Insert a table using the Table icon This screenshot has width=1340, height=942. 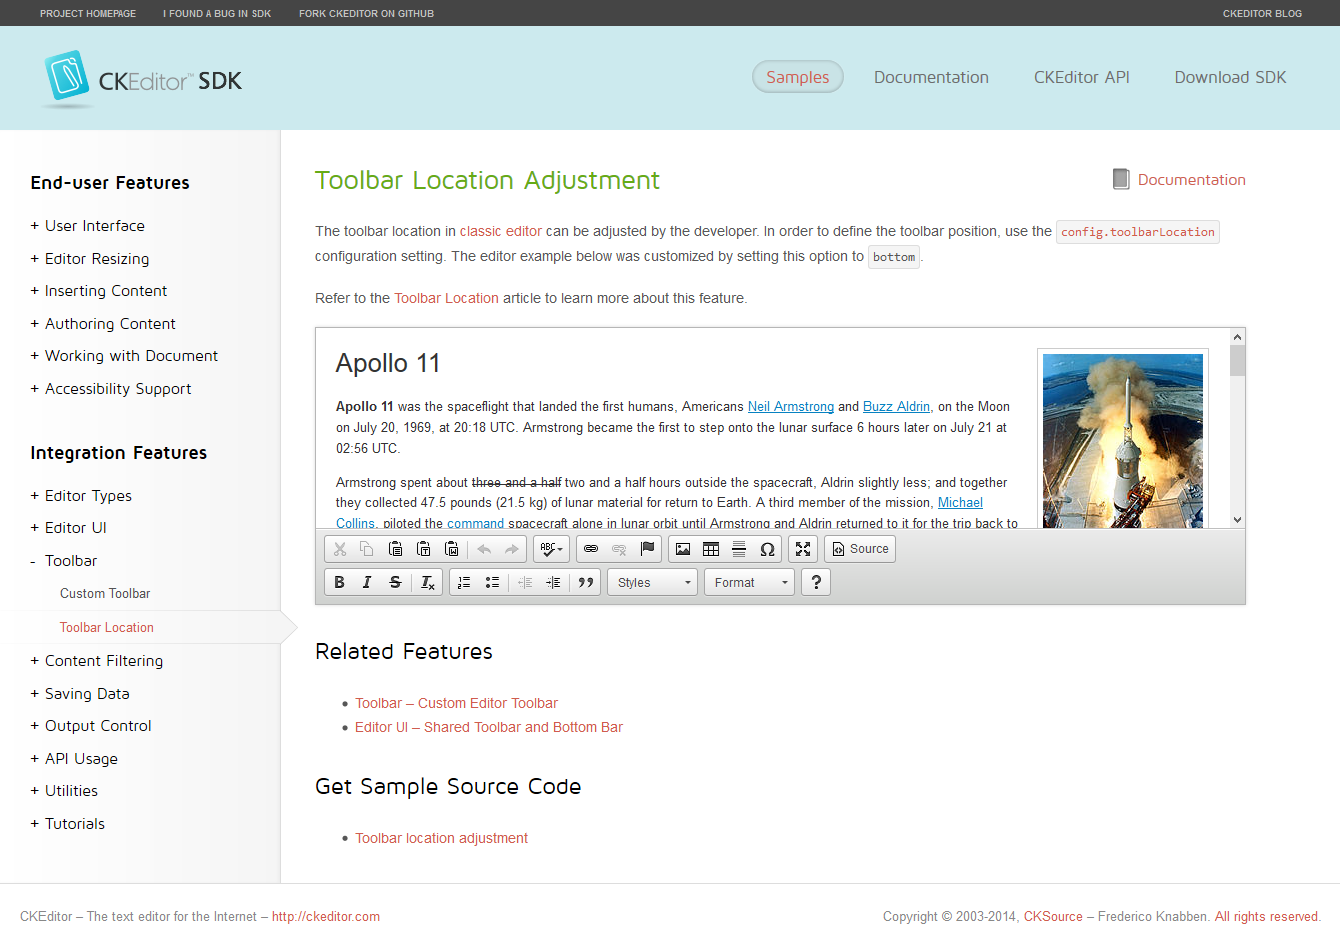(711, 548)
